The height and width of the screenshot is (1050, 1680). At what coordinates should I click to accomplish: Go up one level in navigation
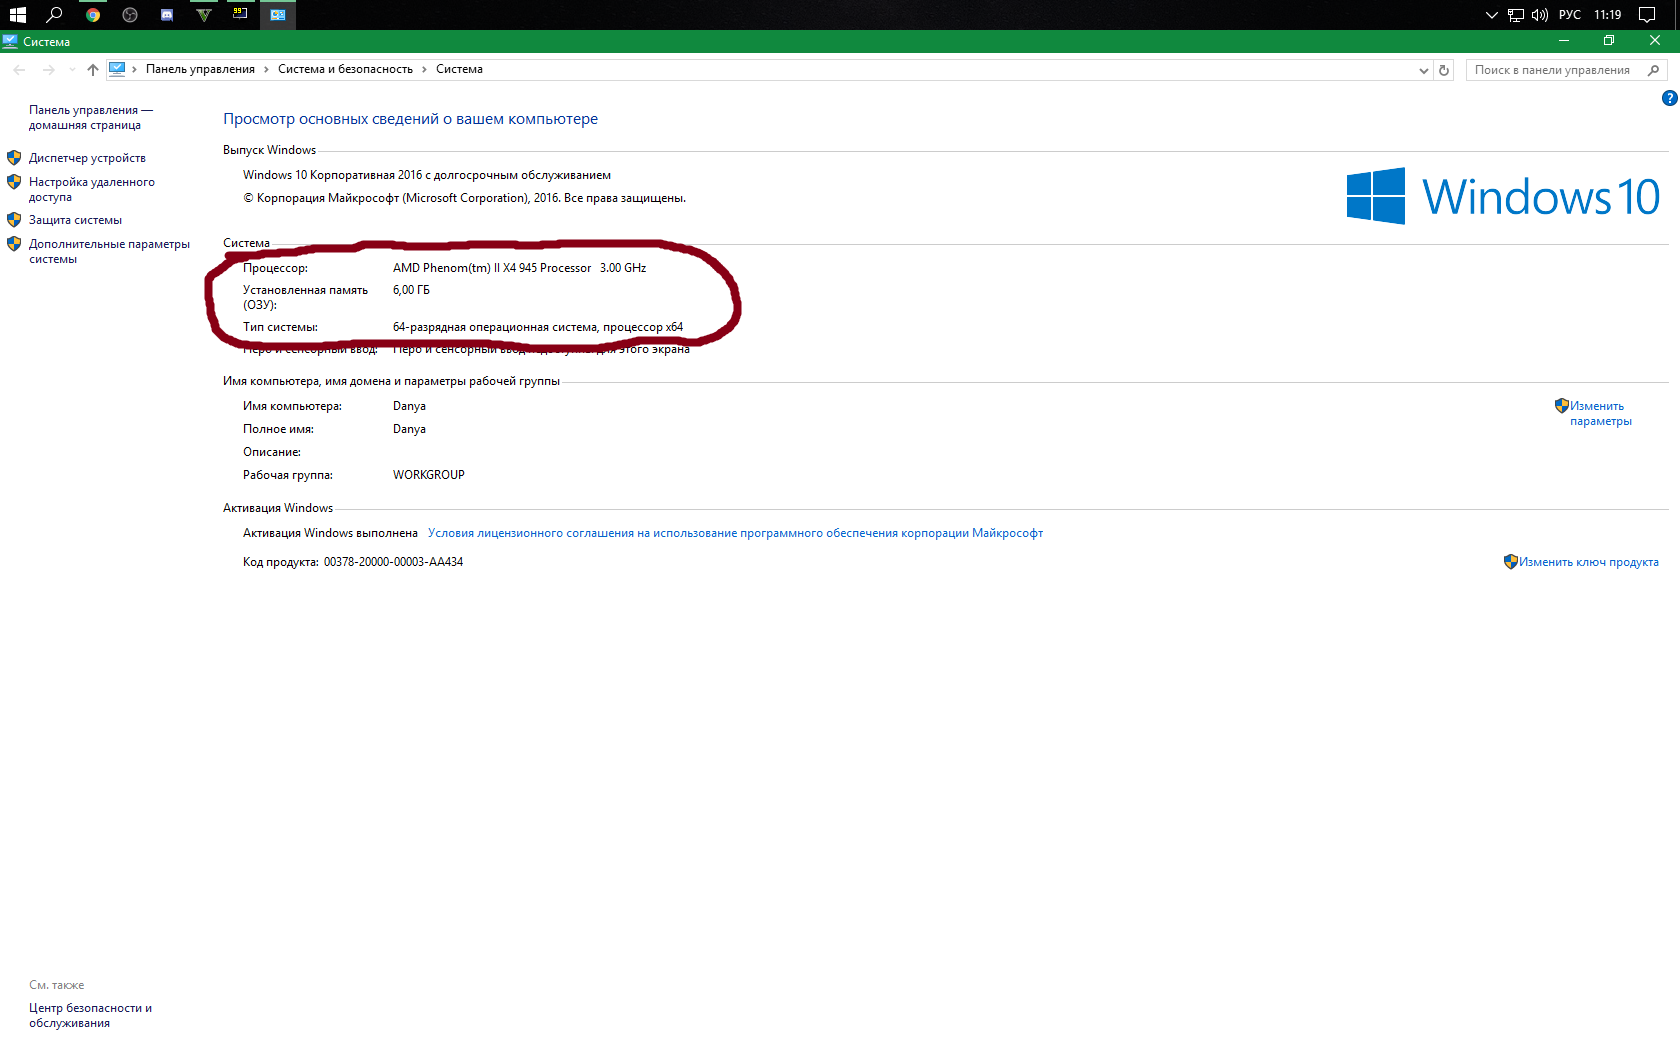[93, 69]
